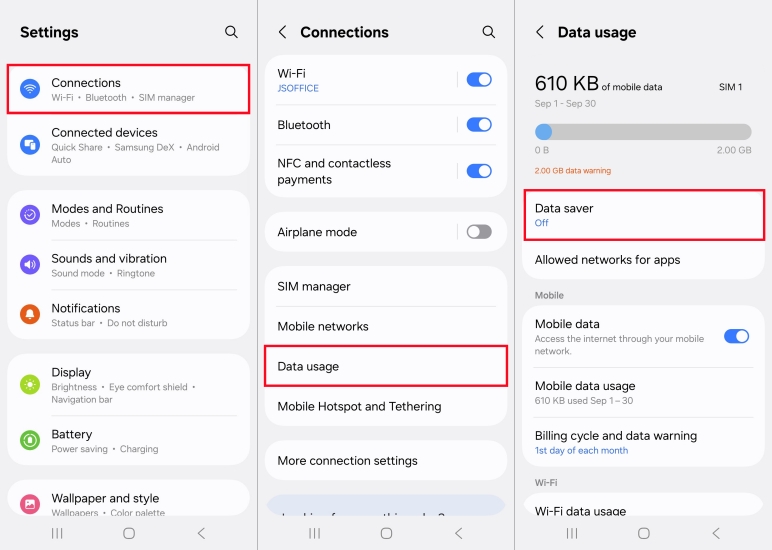The width and height of the screenshot is (772, 550).
Task: Open SIM manager
Action: 386,287
